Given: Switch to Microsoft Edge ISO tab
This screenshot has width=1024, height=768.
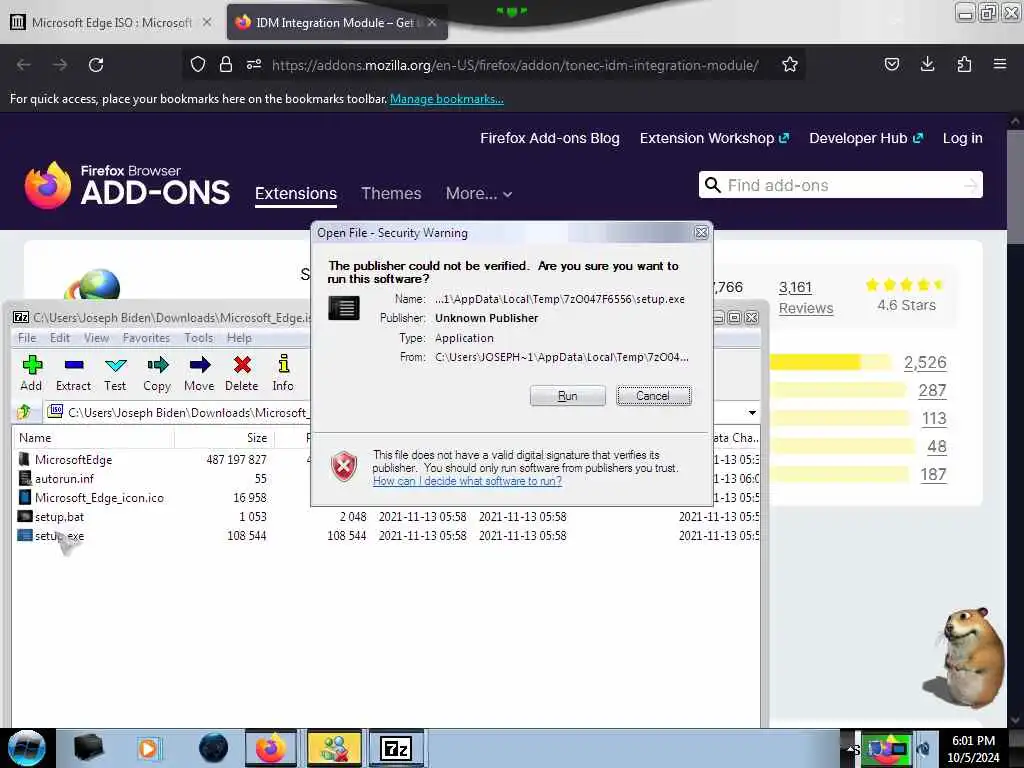Looking at the screenshot, I should coord(111,22).
